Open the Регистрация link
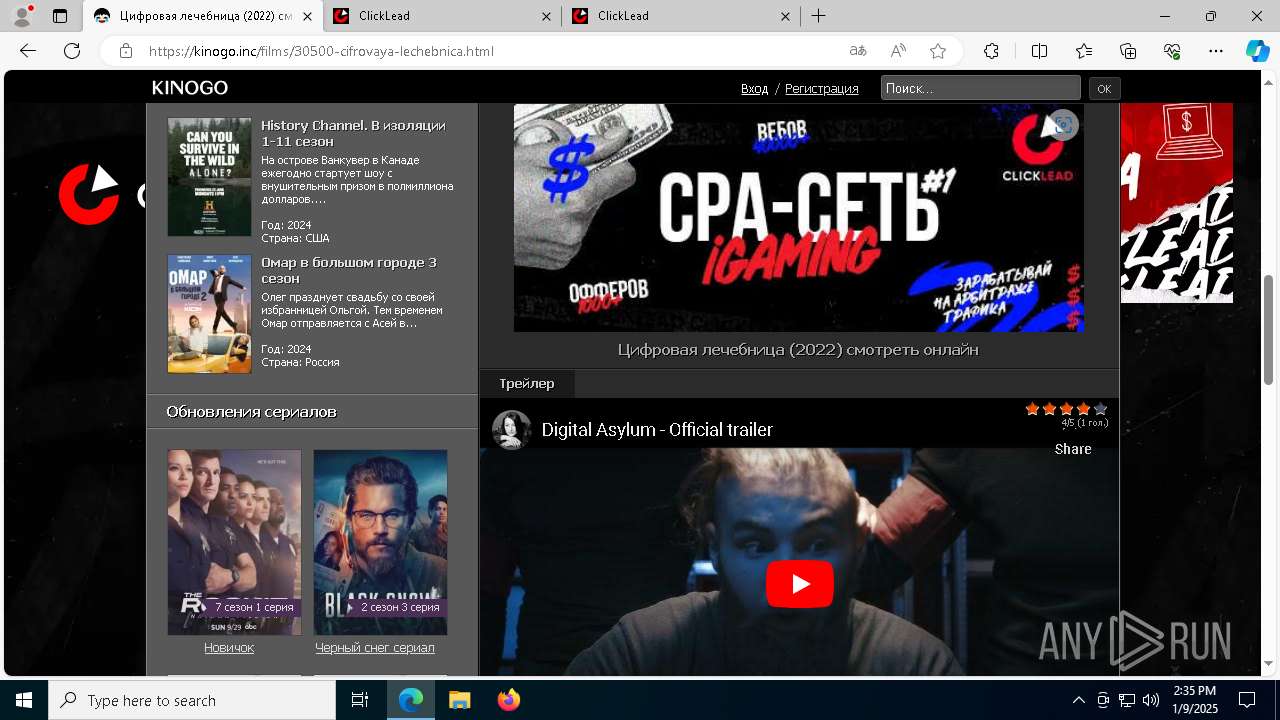This screenshot has width=1280, height=720. pos(822,89)
